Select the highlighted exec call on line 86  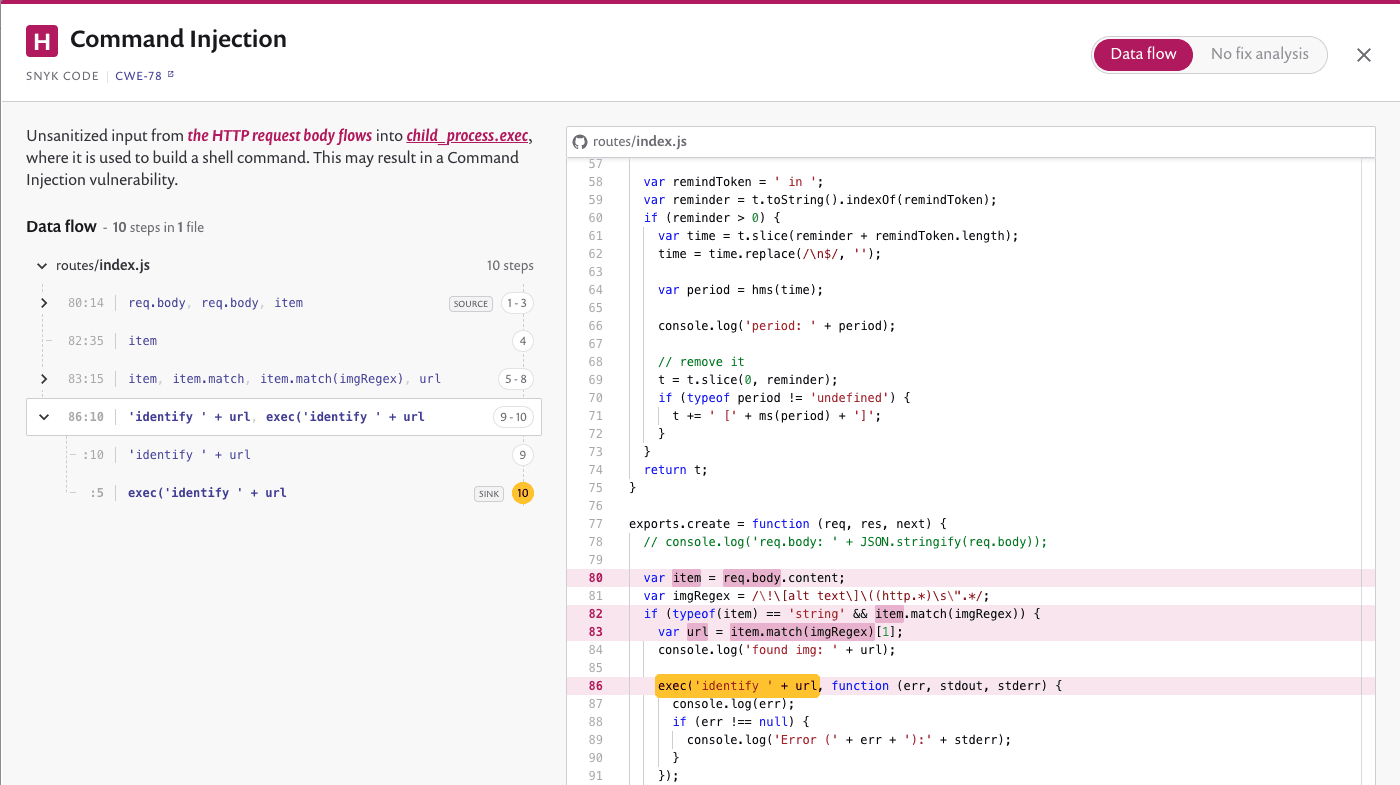pos(738,685)
